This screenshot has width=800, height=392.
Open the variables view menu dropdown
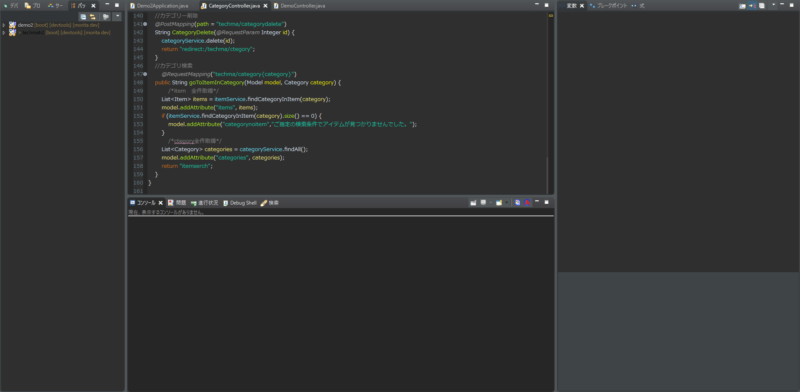point(773,5)
